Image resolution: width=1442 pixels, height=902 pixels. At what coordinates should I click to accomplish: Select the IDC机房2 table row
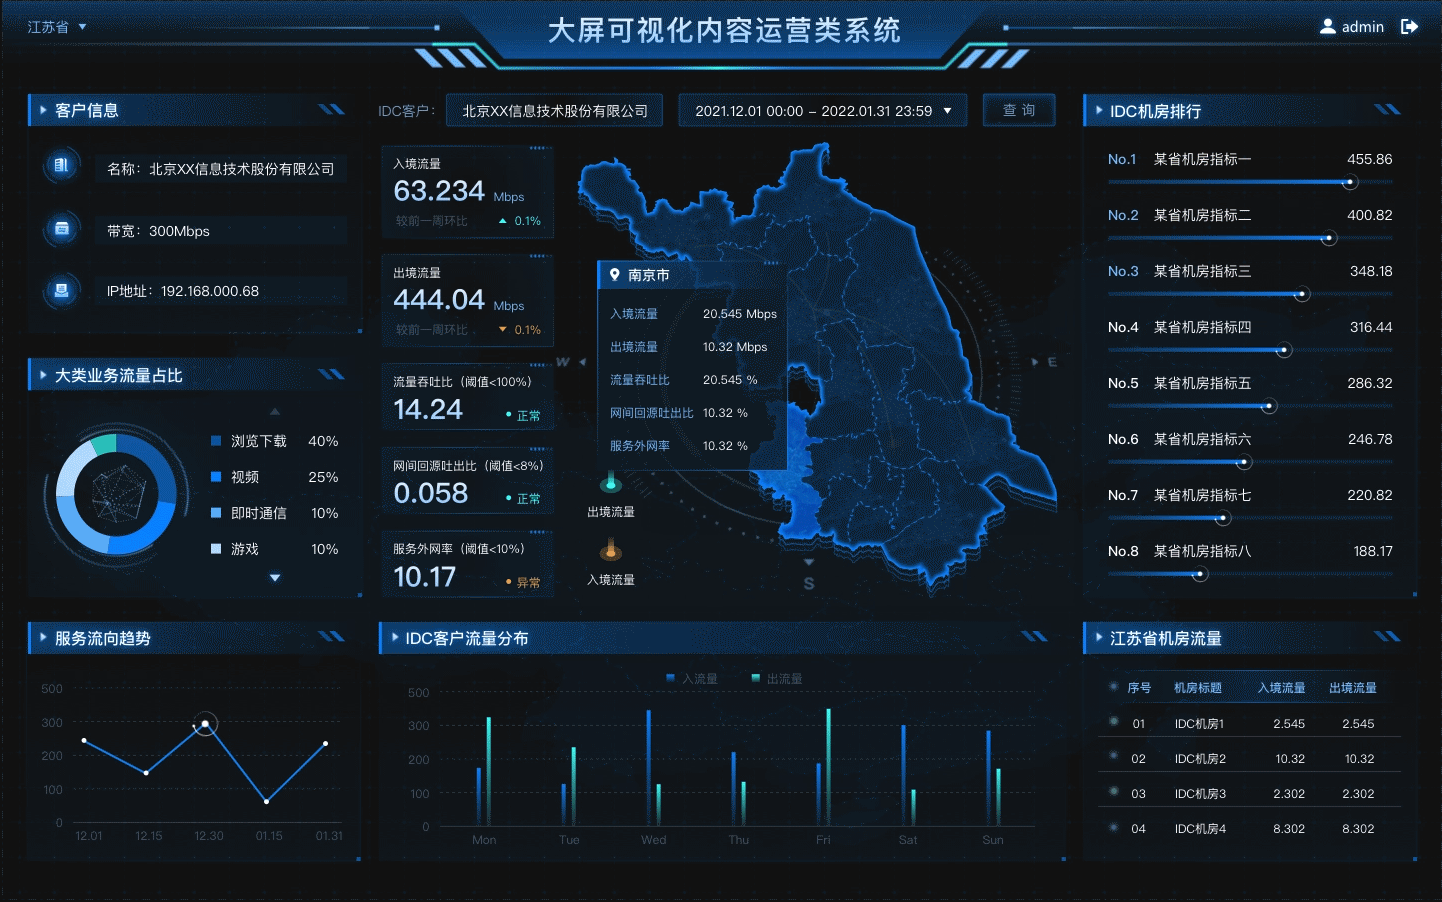point(1250,758)
